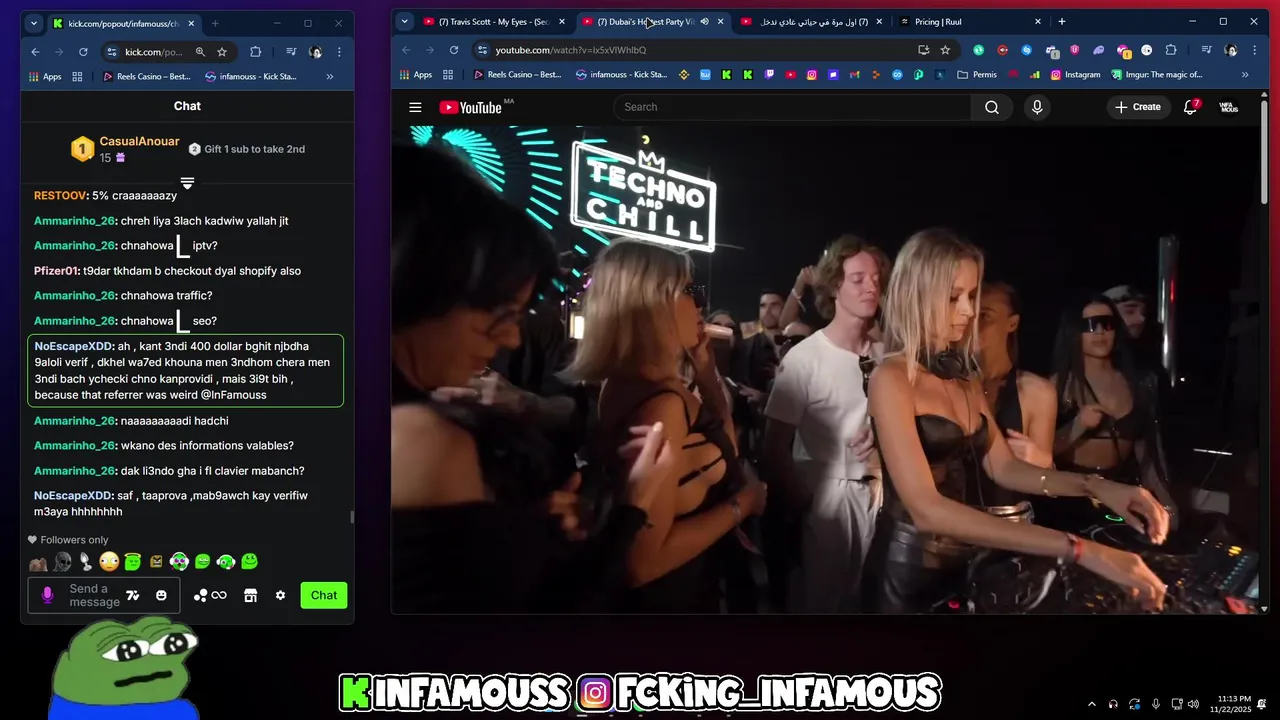Screen dimensions: 1280x720
Task: Click username Pfizer01 in chat
Action: coord(56,271)
